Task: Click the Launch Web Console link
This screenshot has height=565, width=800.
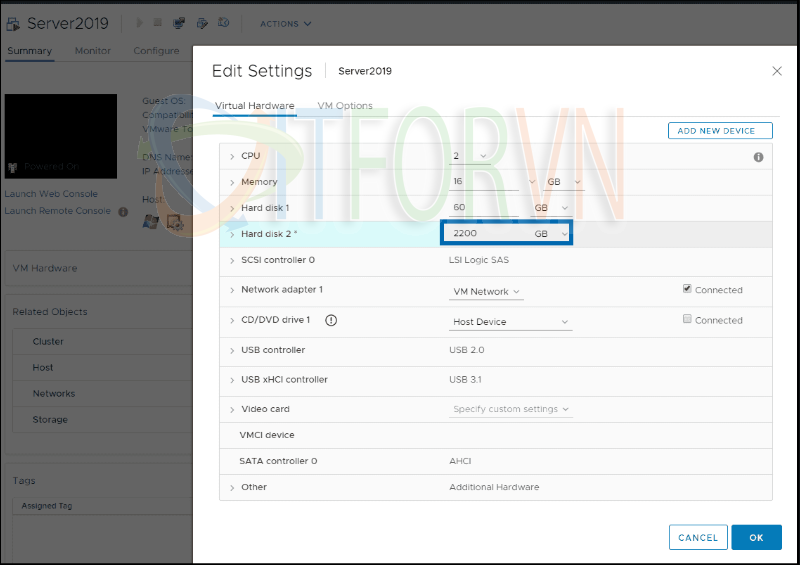Action: tap(51, 194)
